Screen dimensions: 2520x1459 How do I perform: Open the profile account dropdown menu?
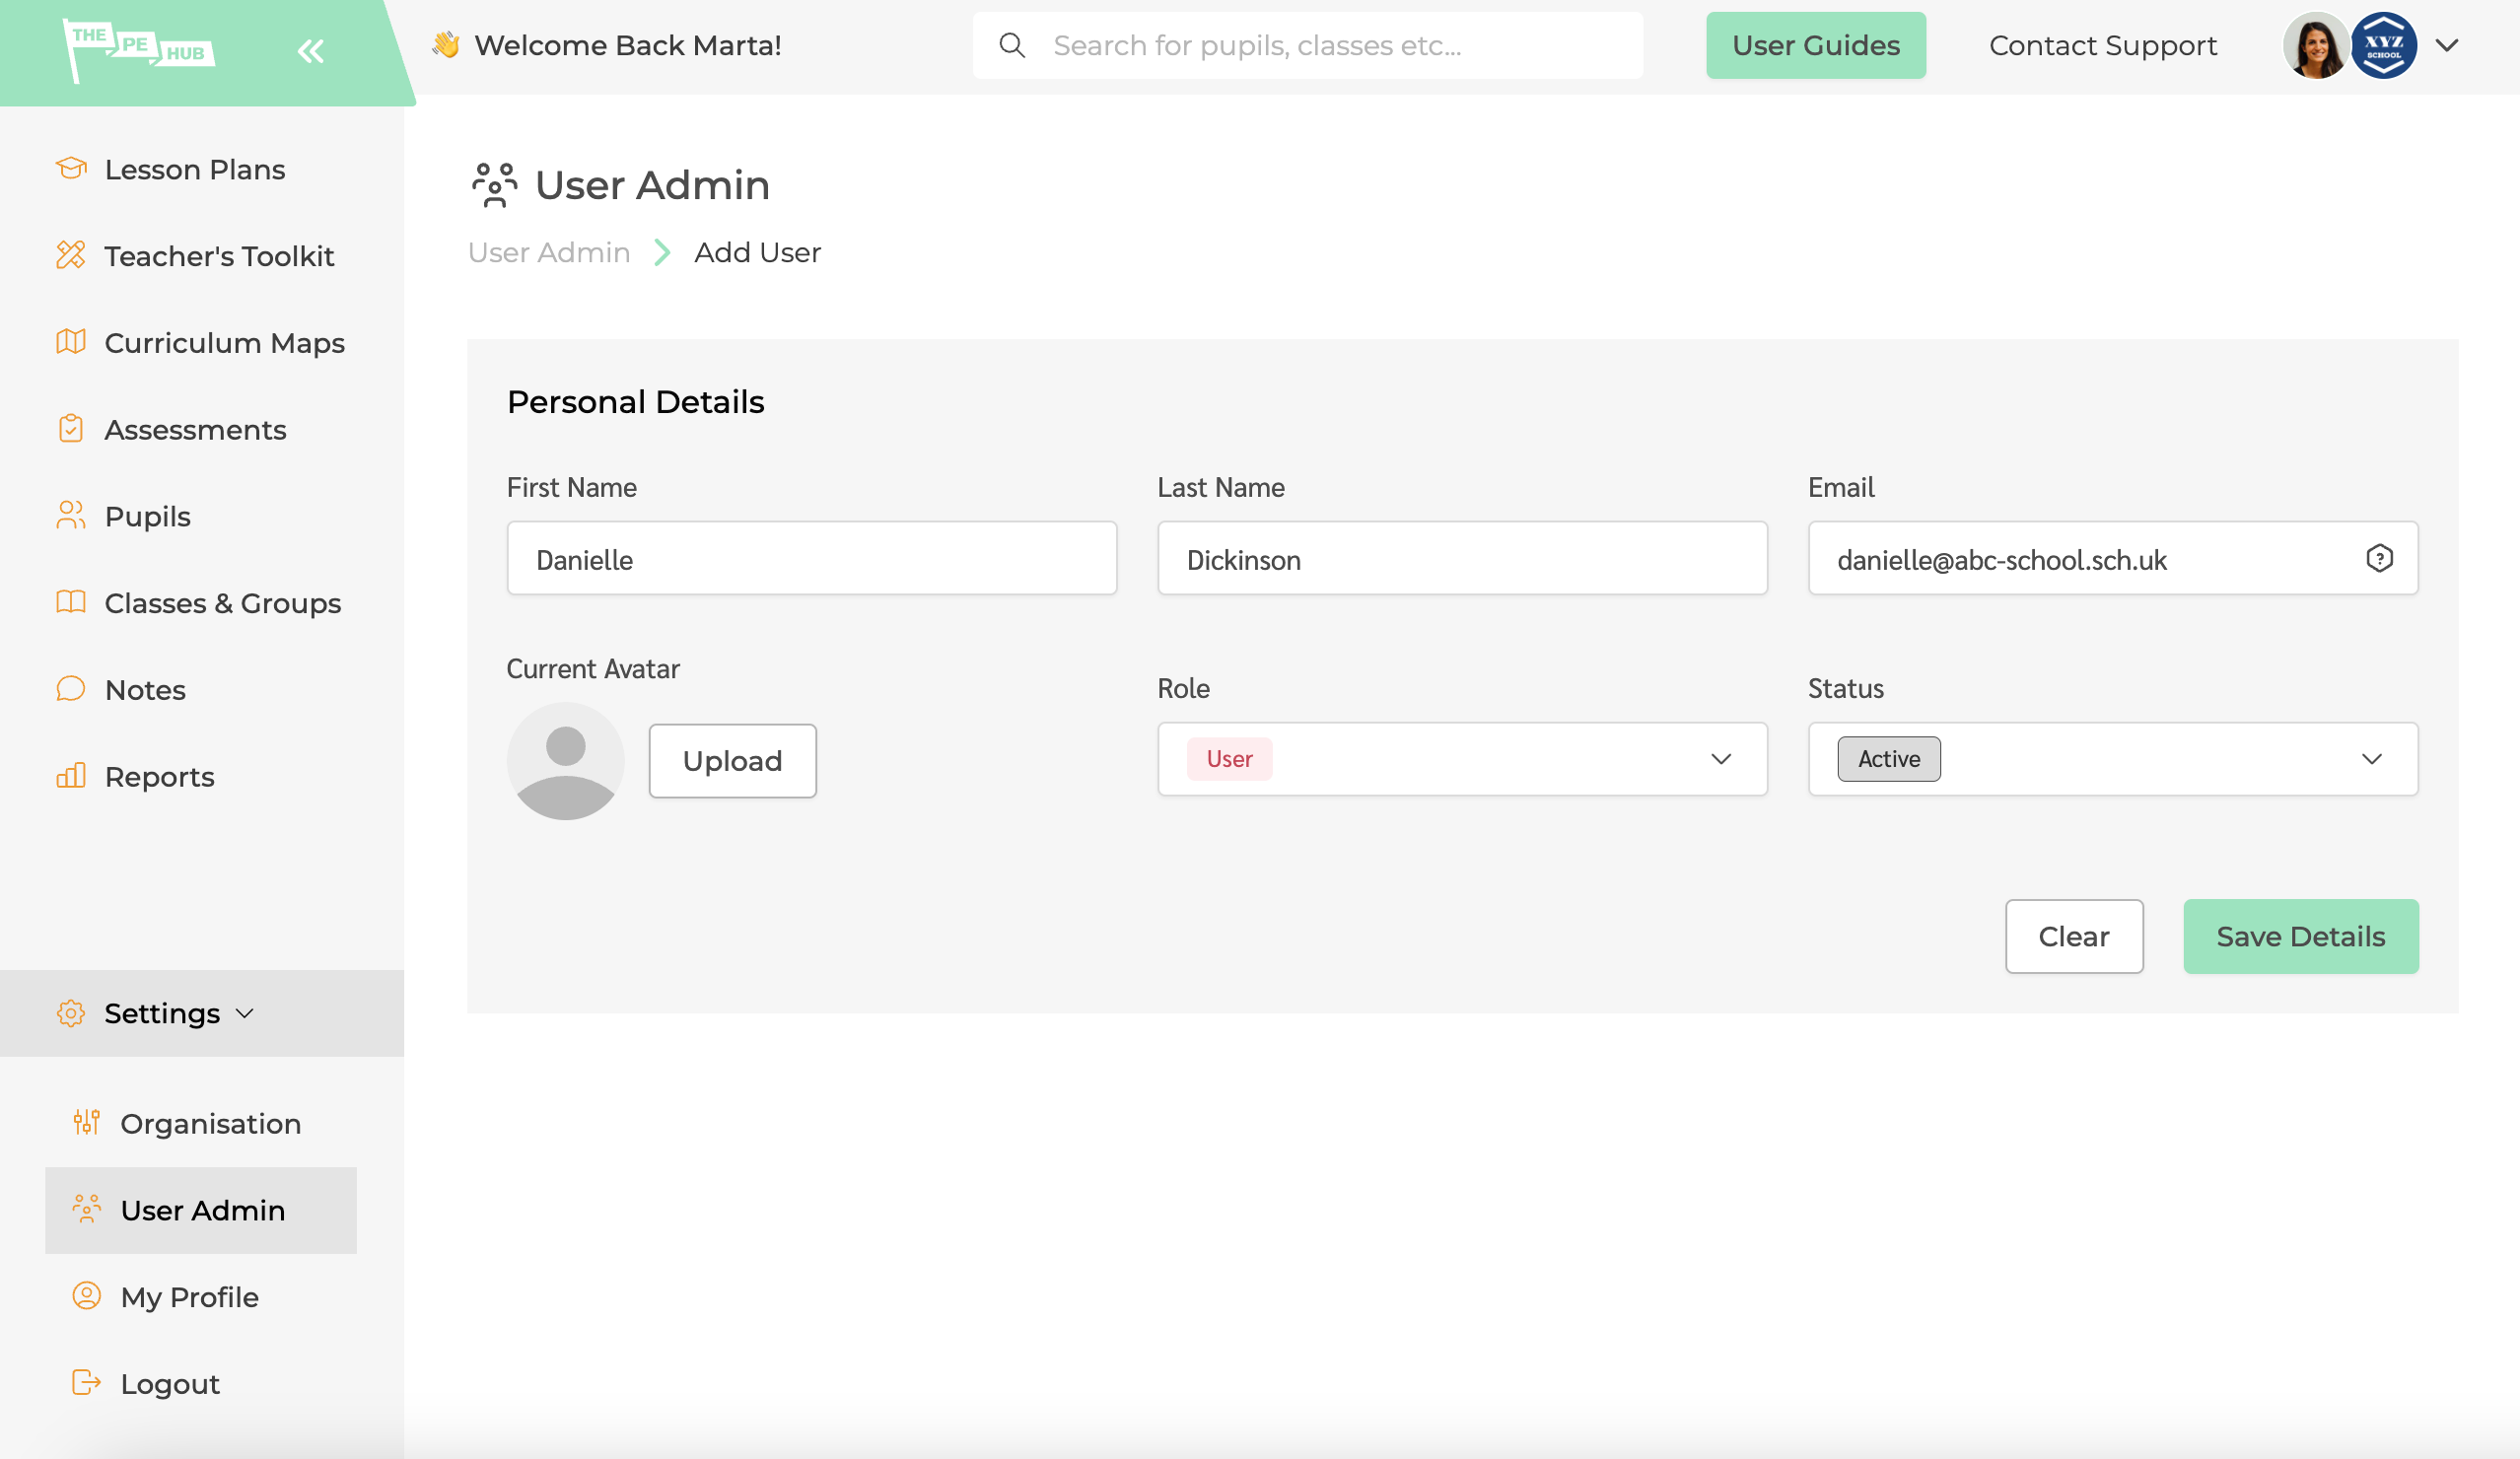point(2448,45)
